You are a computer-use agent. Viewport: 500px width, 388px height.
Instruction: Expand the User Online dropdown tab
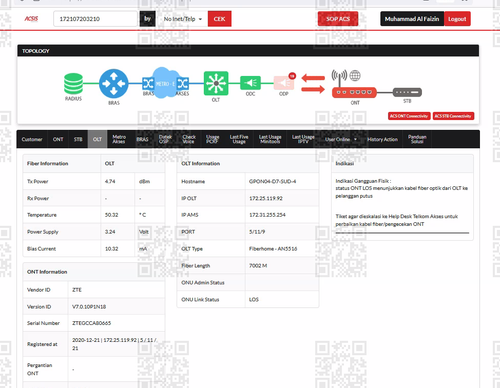pyautogui.click(x=341, y=139)
